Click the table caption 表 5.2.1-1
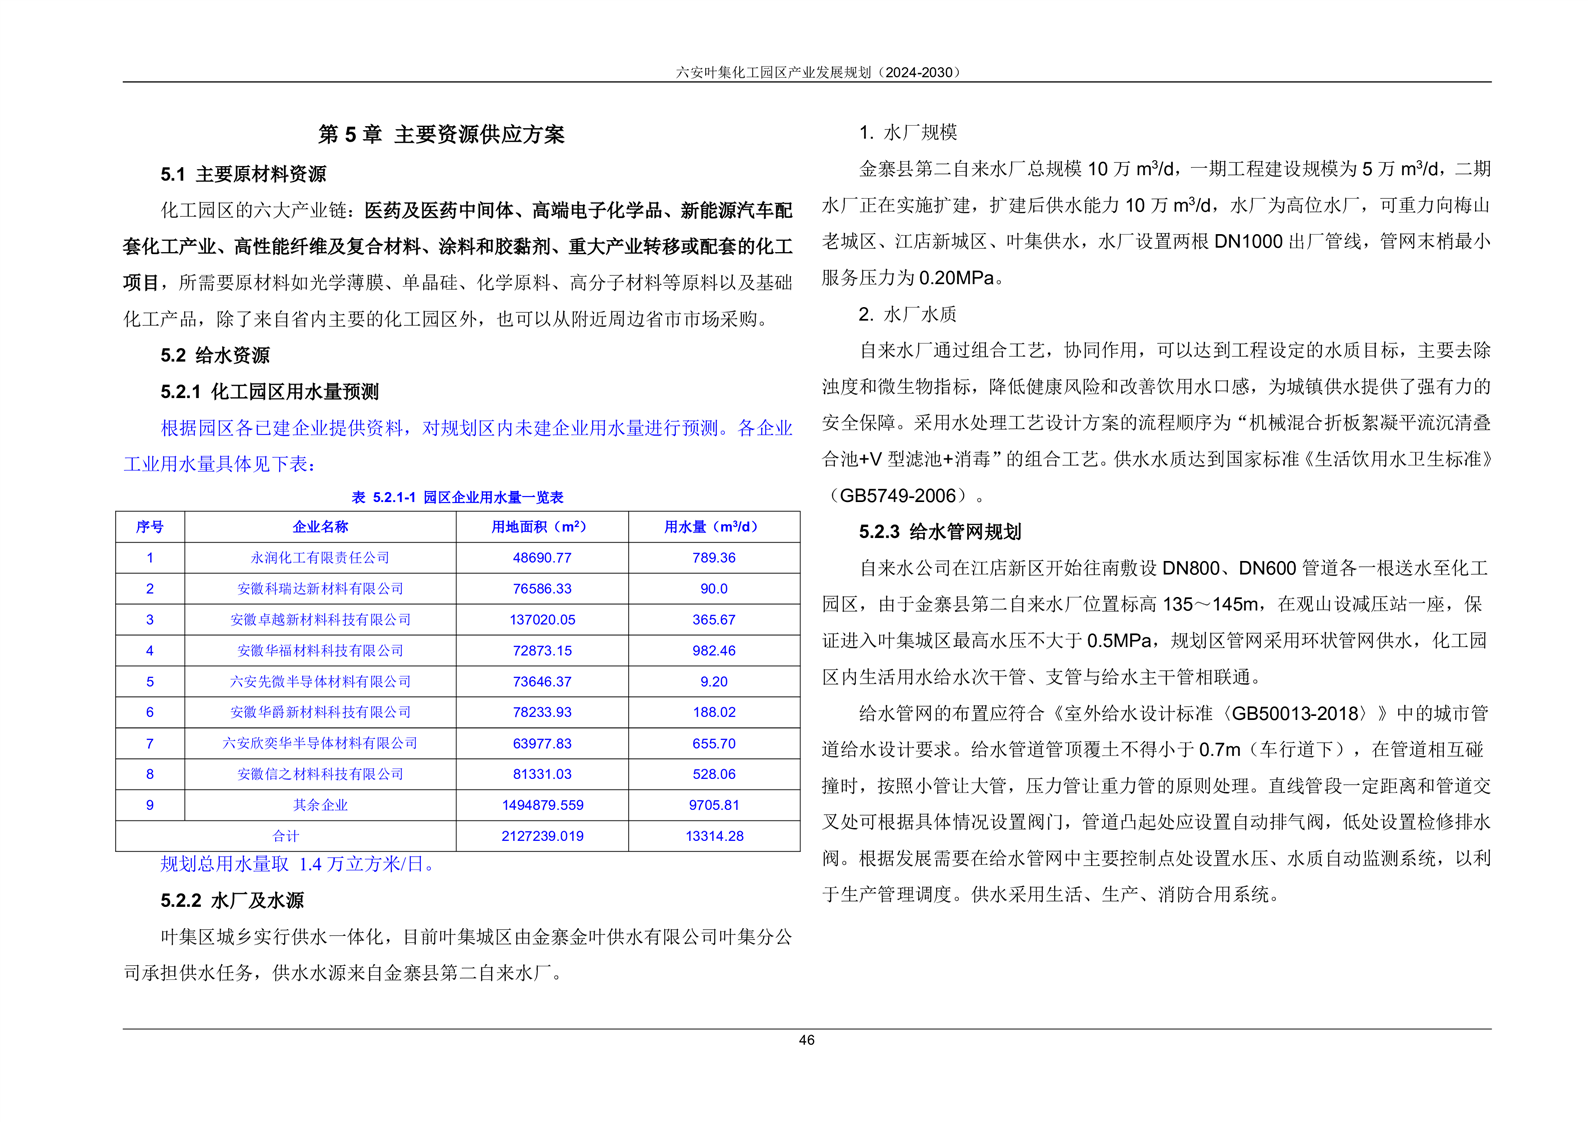Viewport: 1588px width, 1122px height. (457, 497)
